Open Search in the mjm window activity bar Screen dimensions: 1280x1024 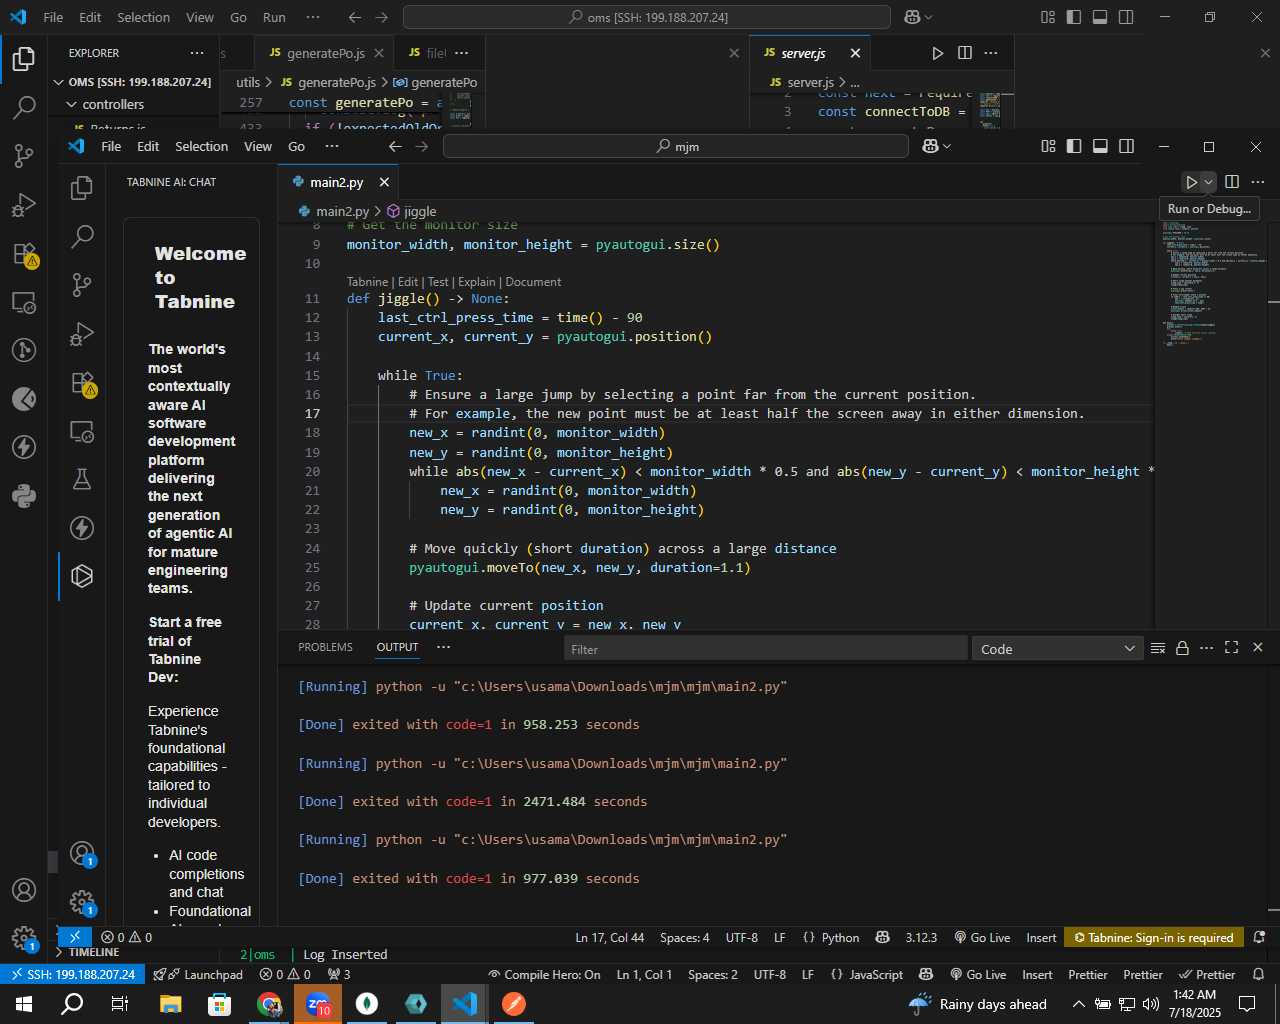pos(82,236)
